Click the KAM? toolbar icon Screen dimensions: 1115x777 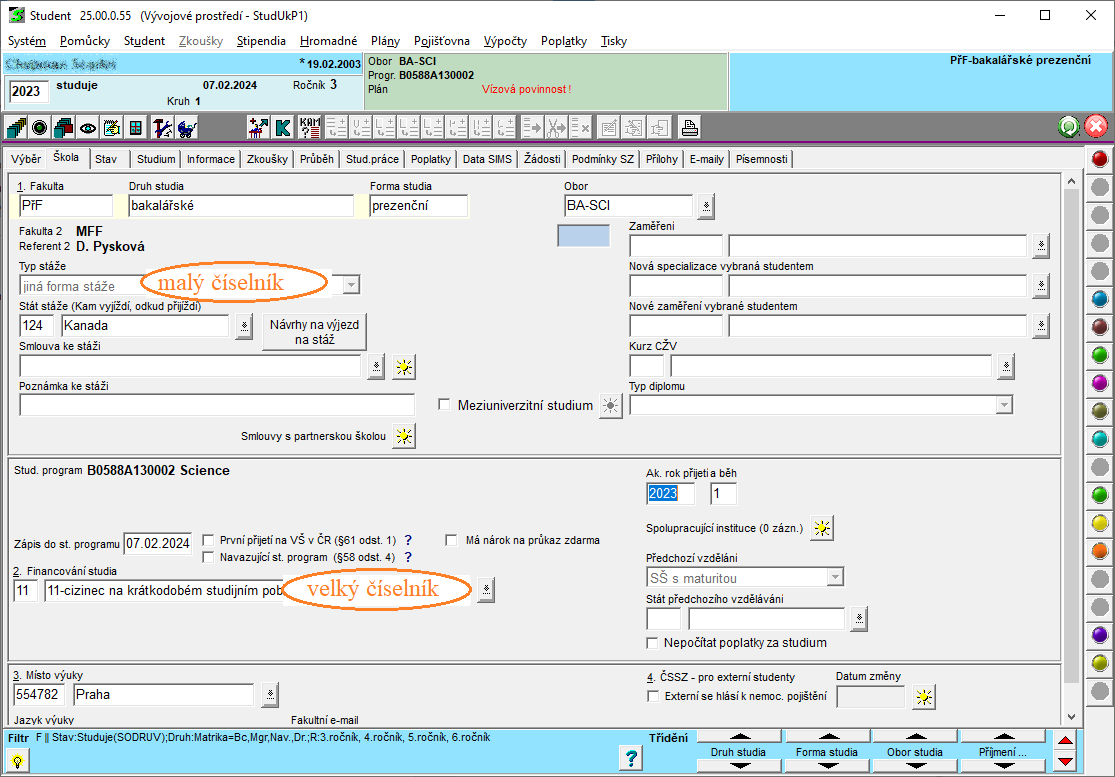point(310,128)
